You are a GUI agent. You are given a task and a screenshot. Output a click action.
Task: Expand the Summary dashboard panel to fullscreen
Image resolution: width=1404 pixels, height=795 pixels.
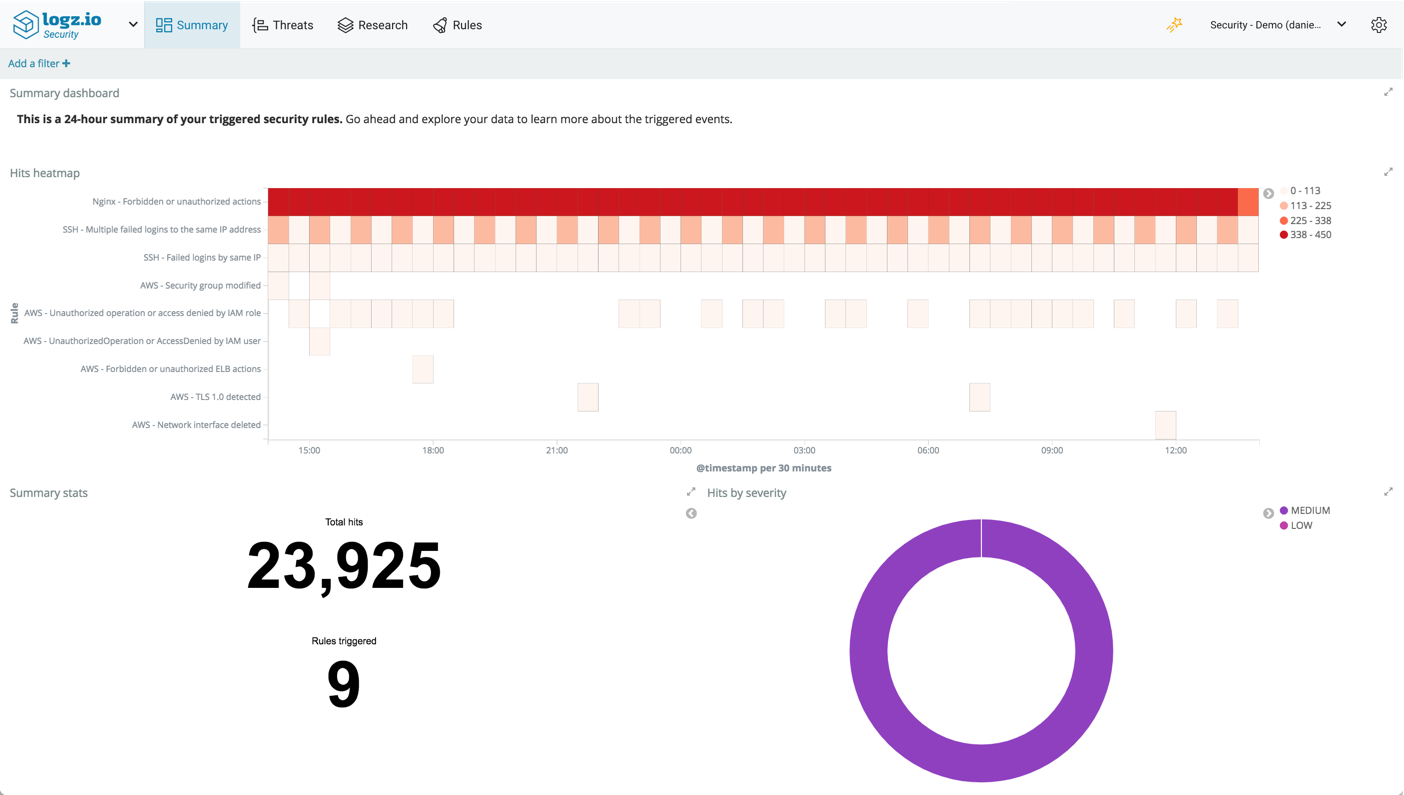pyautogui.click(x=1388, y=92)
